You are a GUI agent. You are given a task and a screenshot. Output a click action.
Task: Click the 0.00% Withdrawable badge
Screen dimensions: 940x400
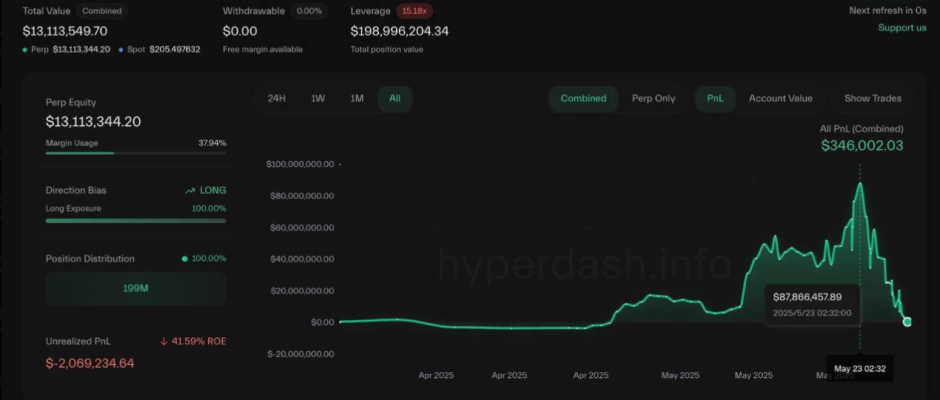click(310, 11)
